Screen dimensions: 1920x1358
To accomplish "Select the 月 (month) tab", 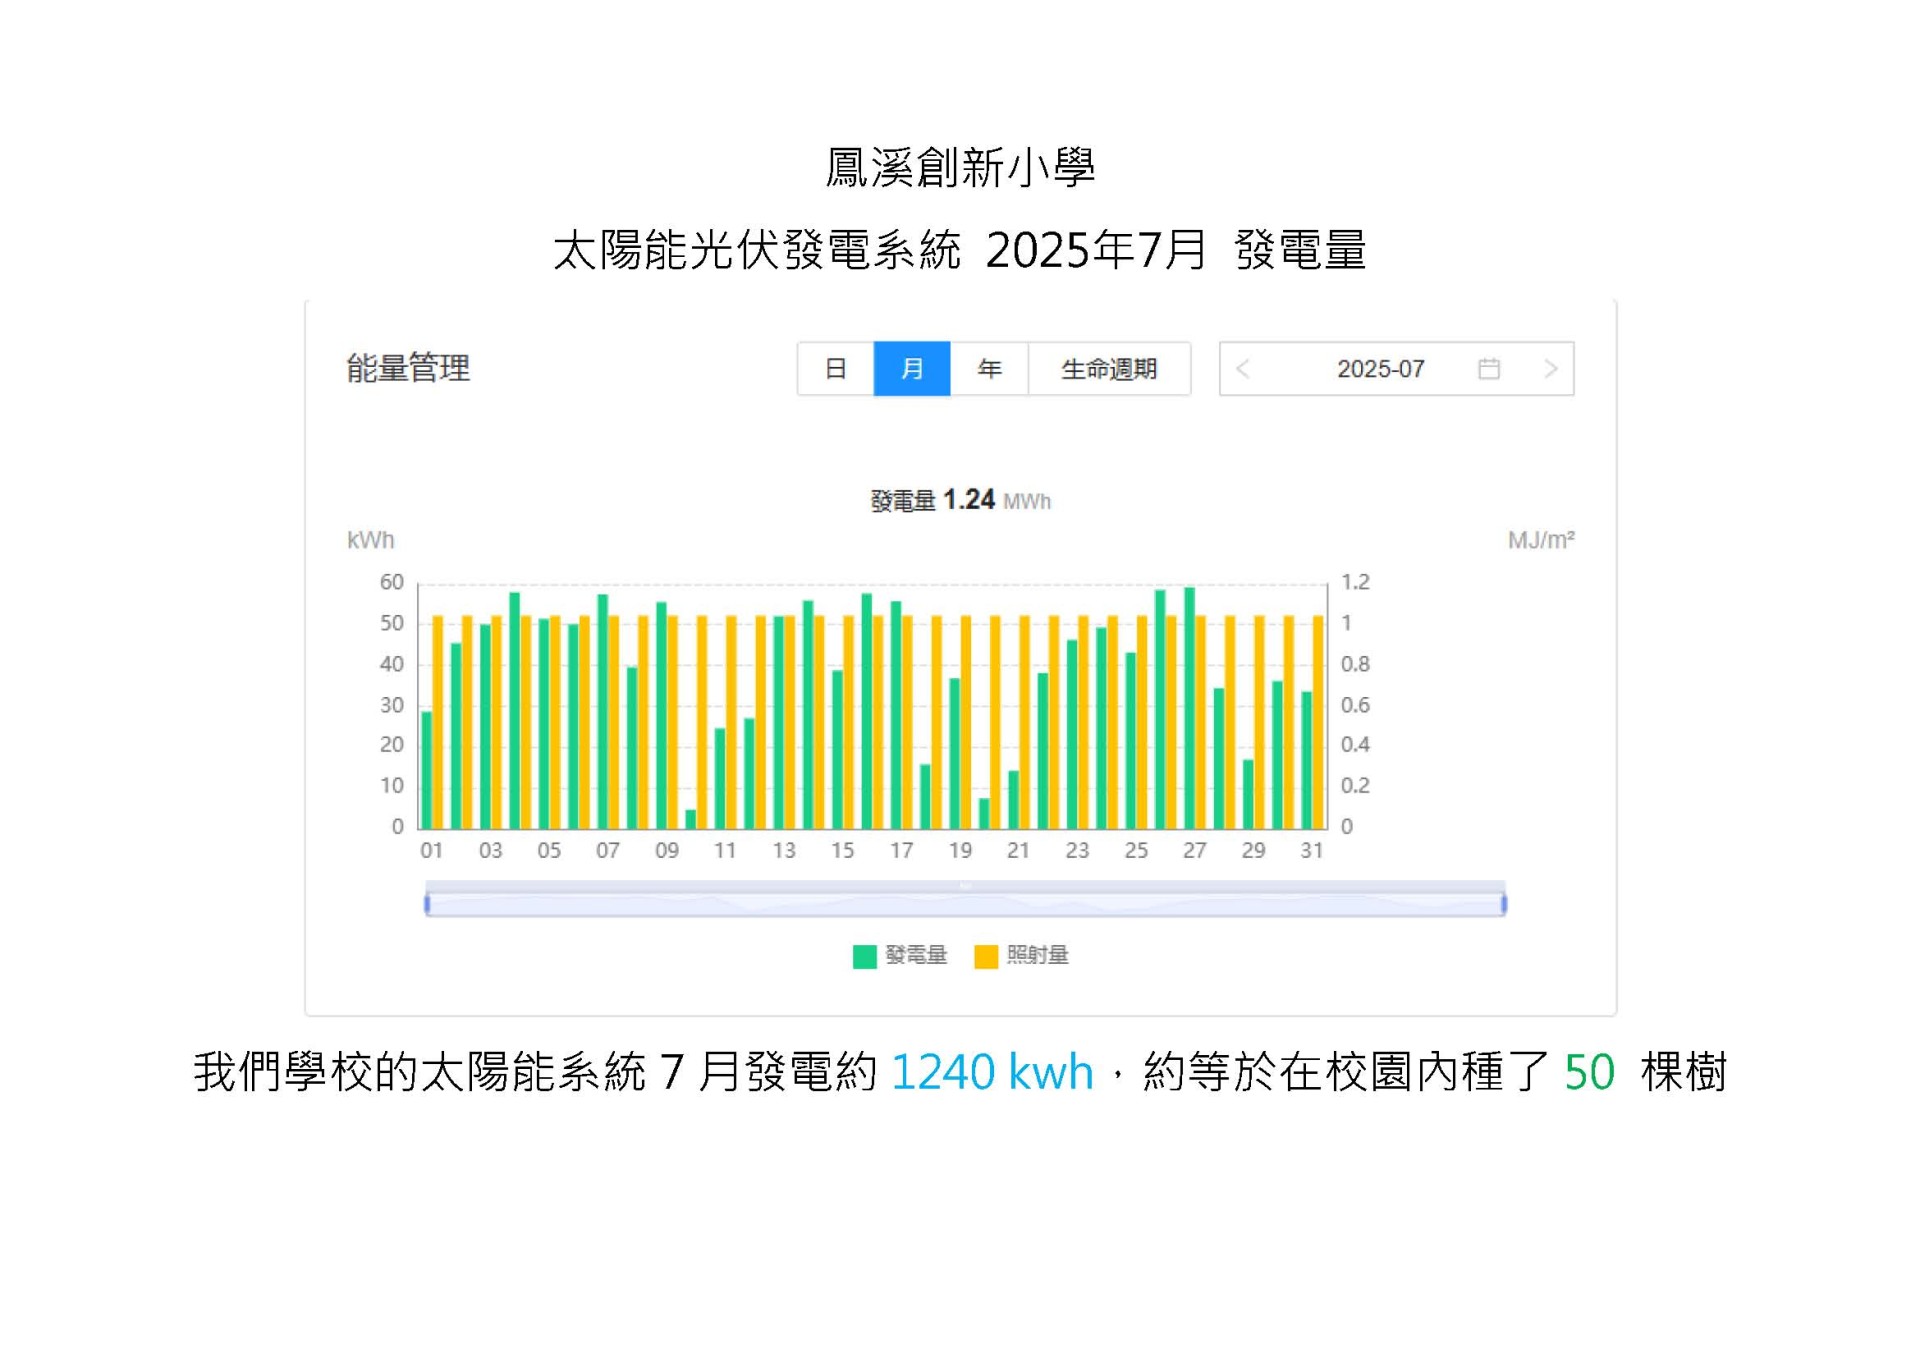I will [912, 369].
